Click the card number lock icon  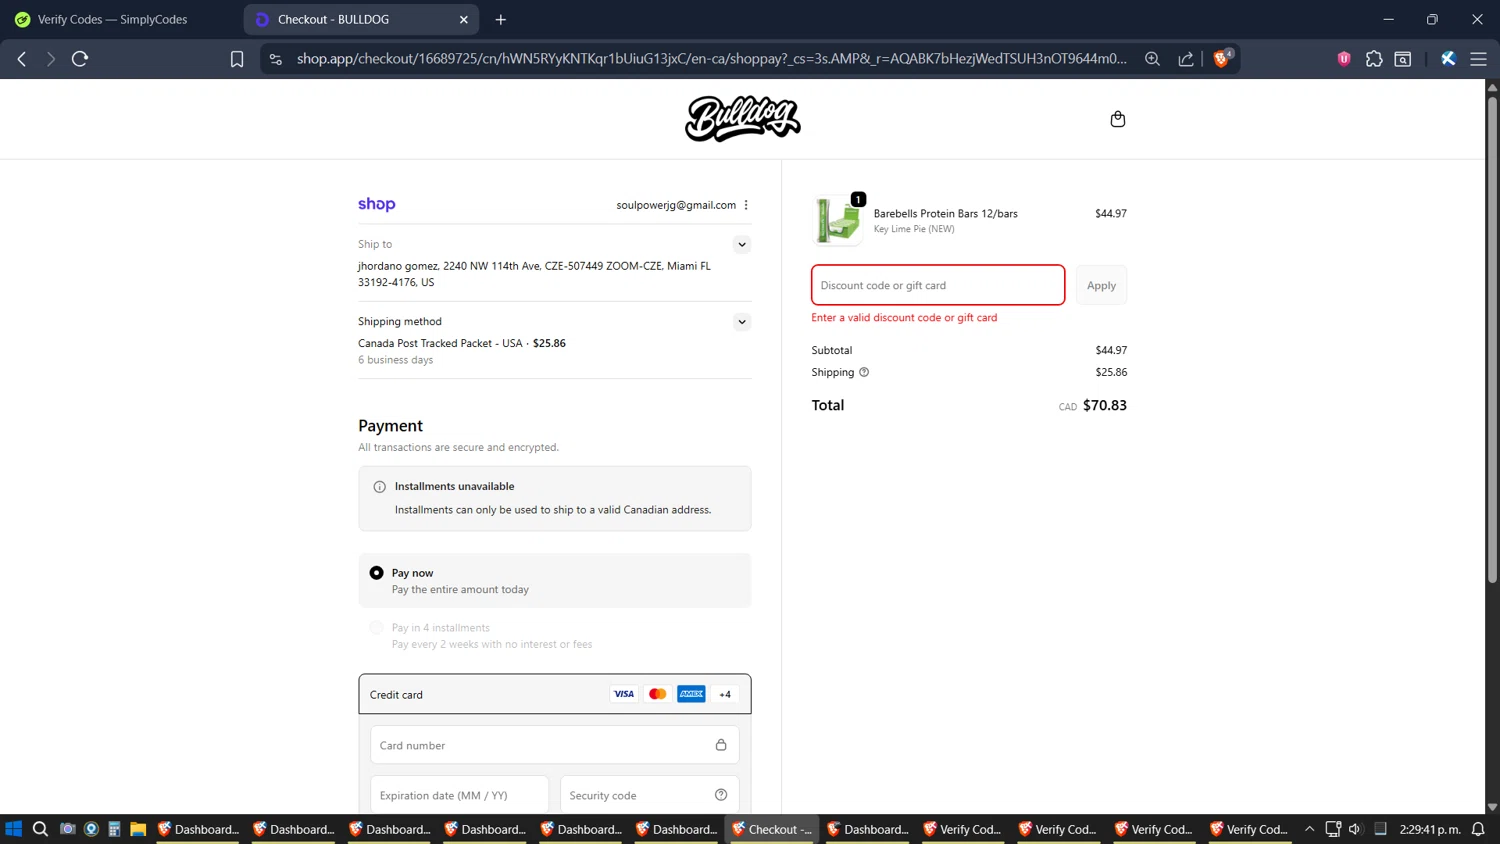[721, 745]
